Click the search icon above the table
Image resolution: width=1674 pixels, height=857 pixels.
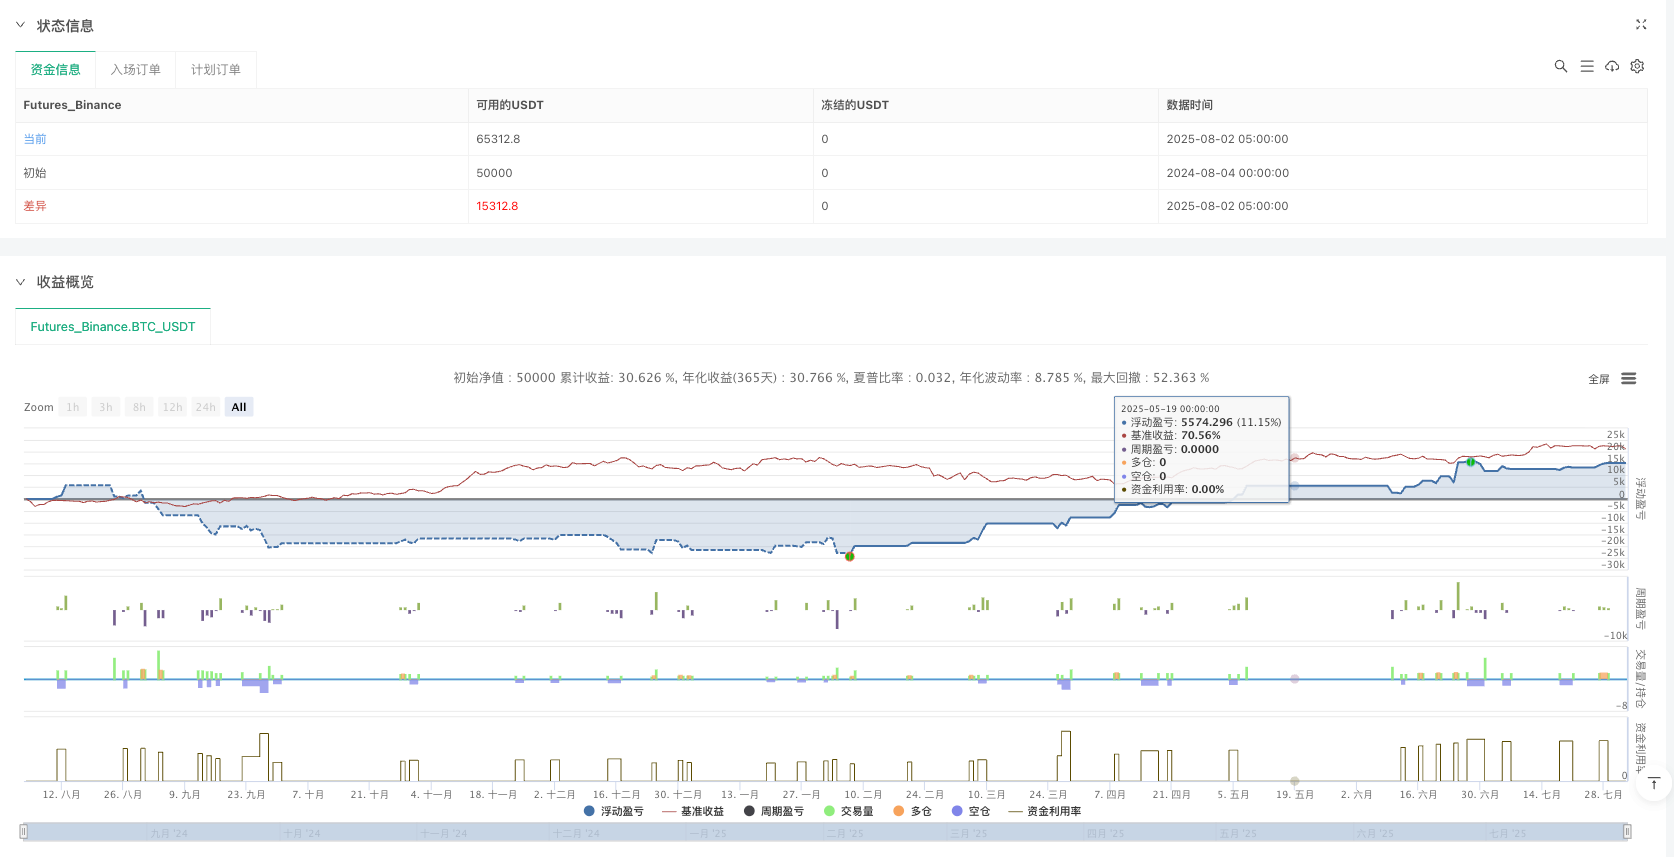(1560, 66)
